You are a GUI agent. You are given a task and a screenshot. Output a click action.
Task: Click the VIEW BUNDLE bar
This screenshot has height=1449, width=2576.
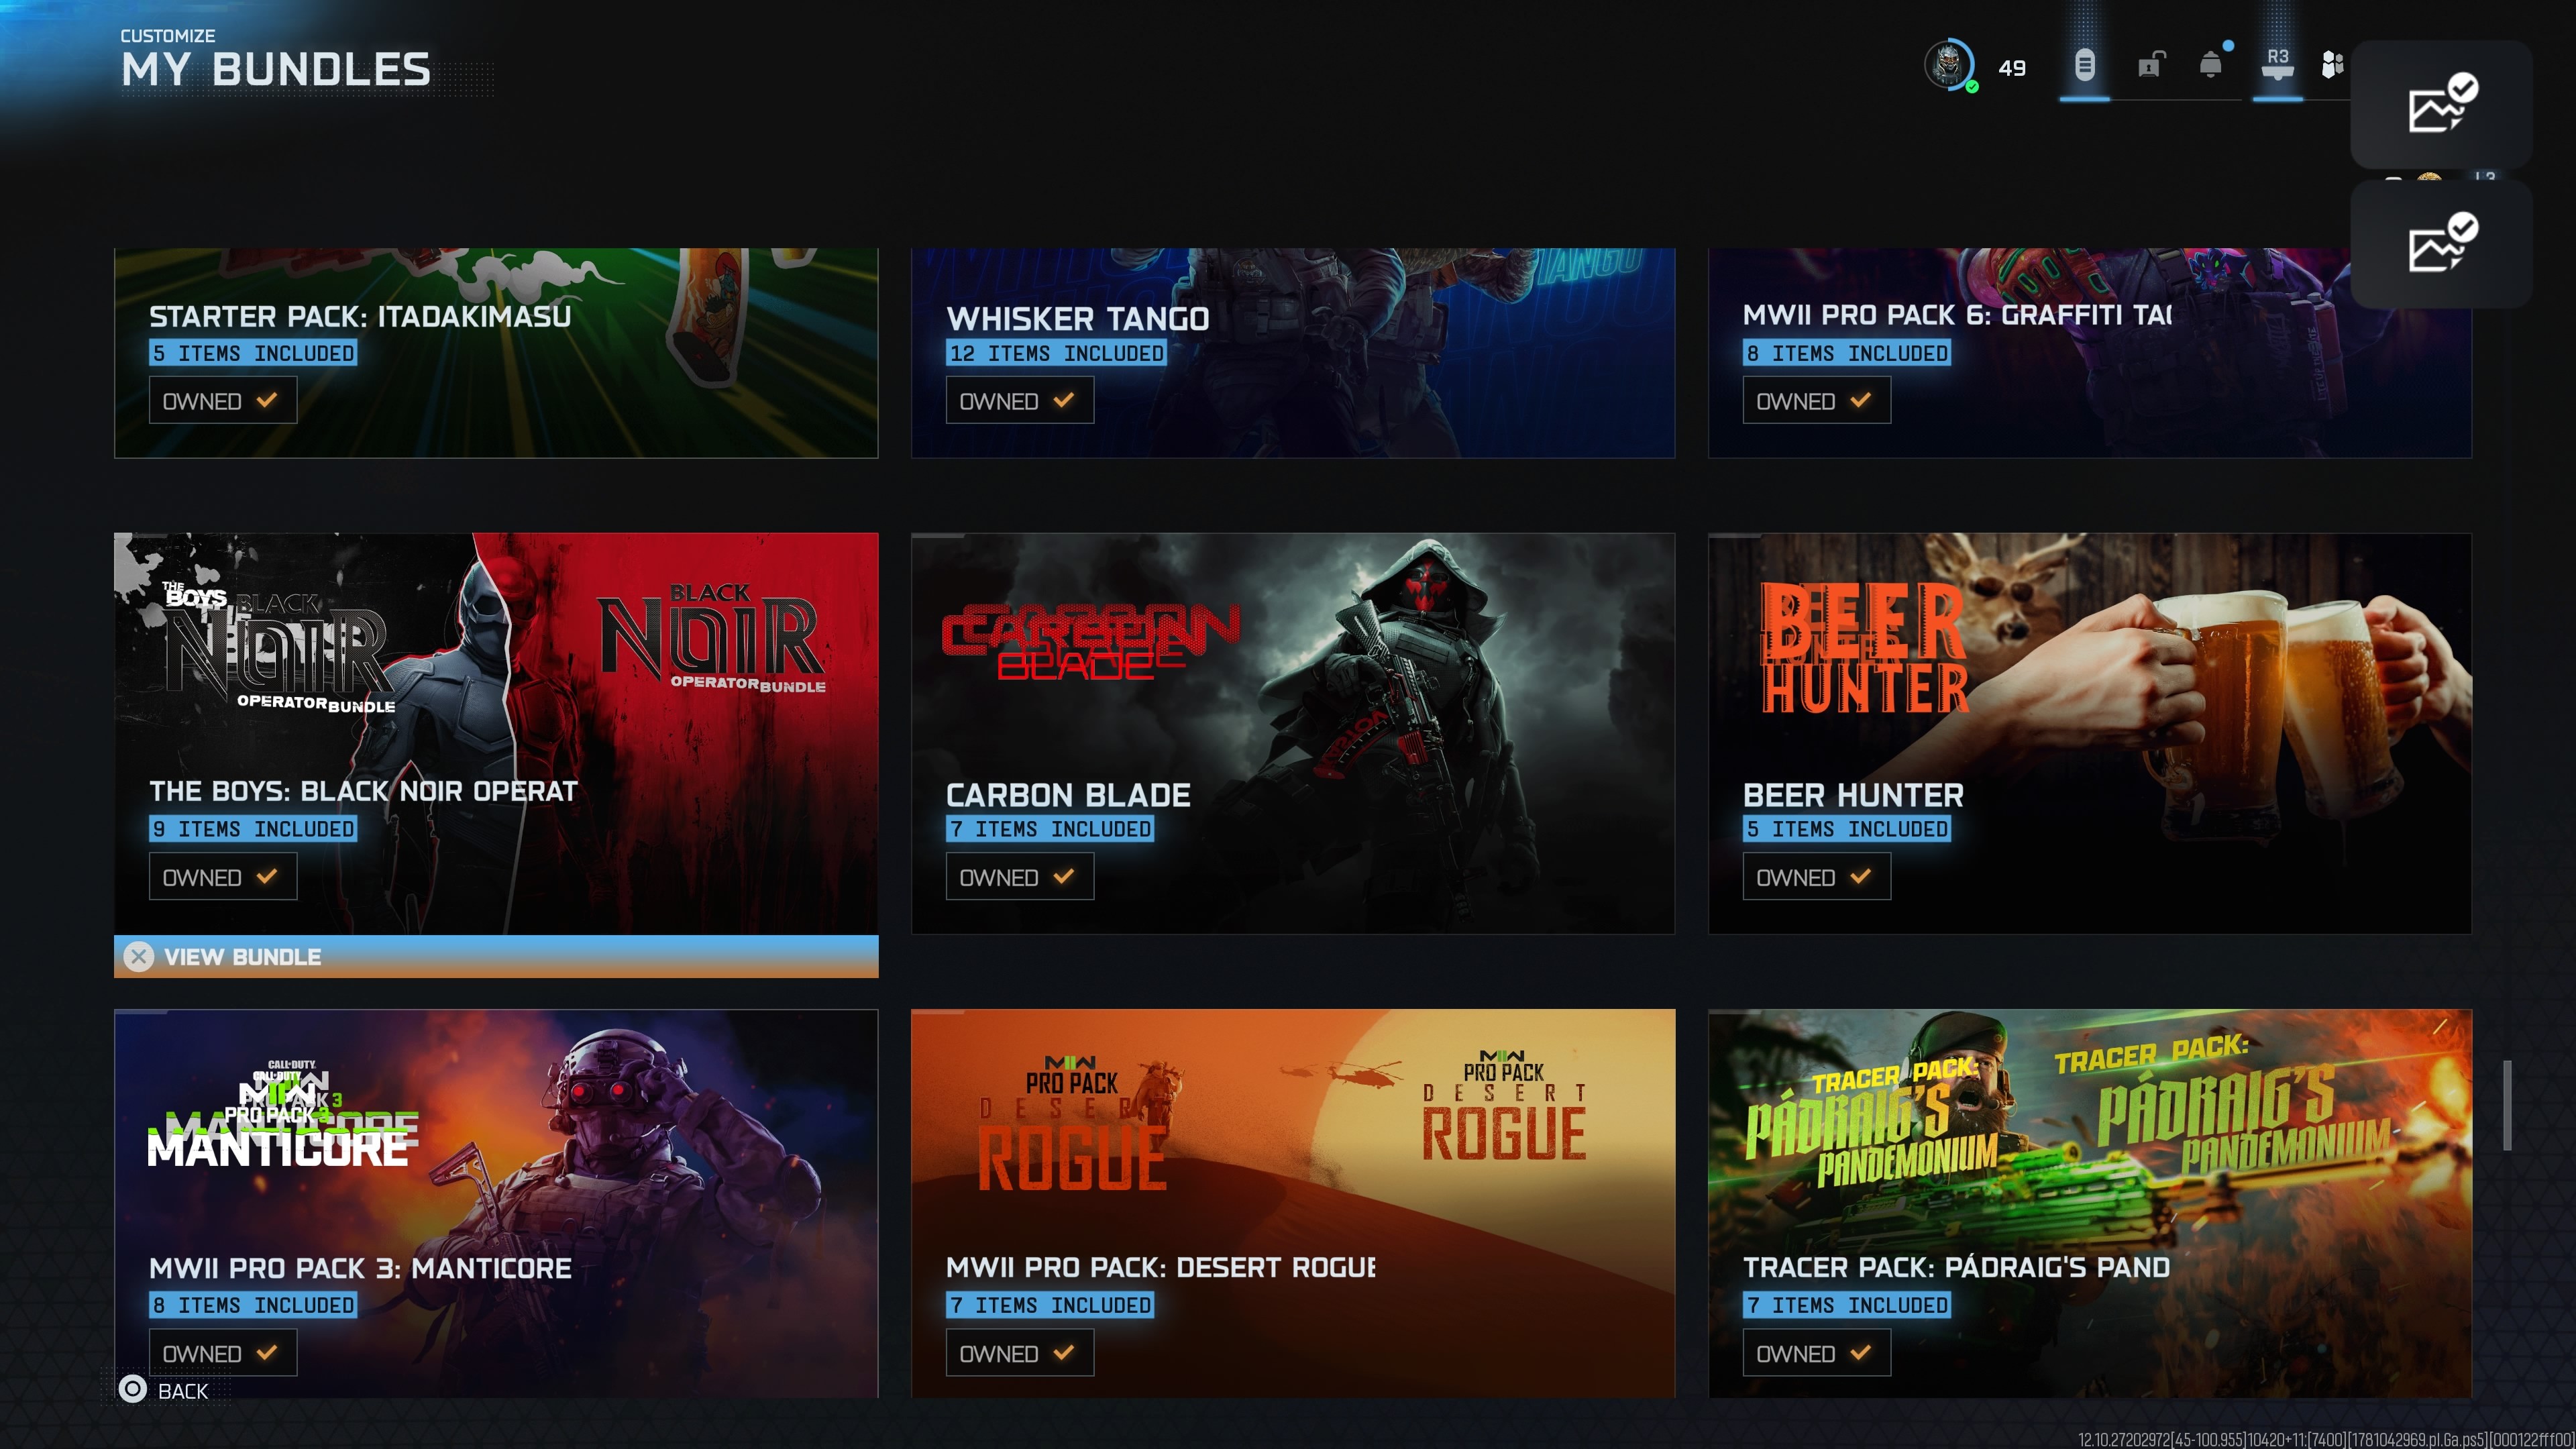pos(496,957)
